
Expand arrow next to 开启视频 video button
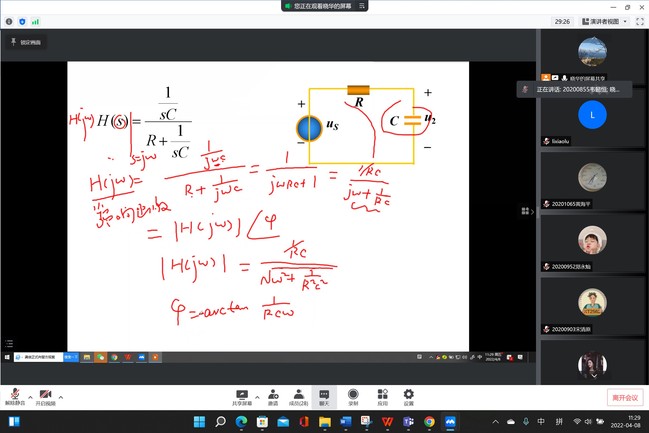click(60, 393)
